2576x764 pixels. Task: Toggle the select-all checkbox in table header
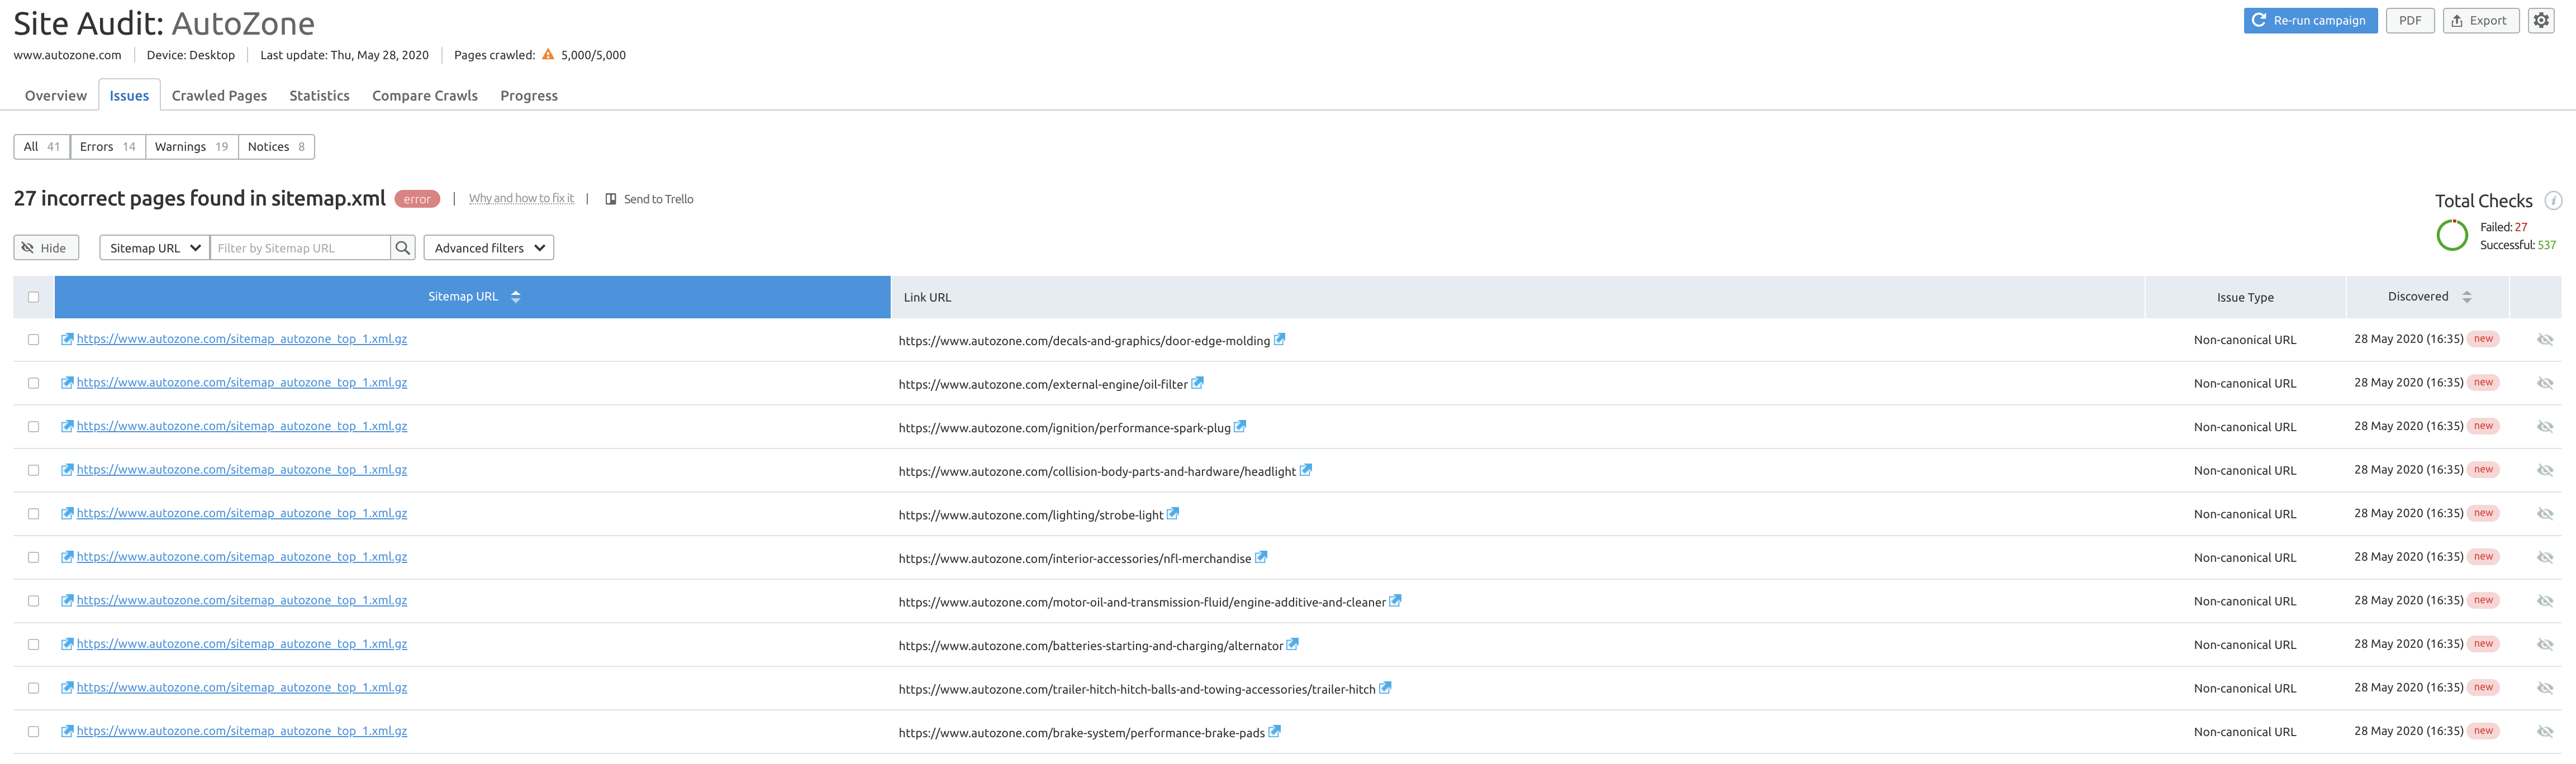tap(33, 297)
